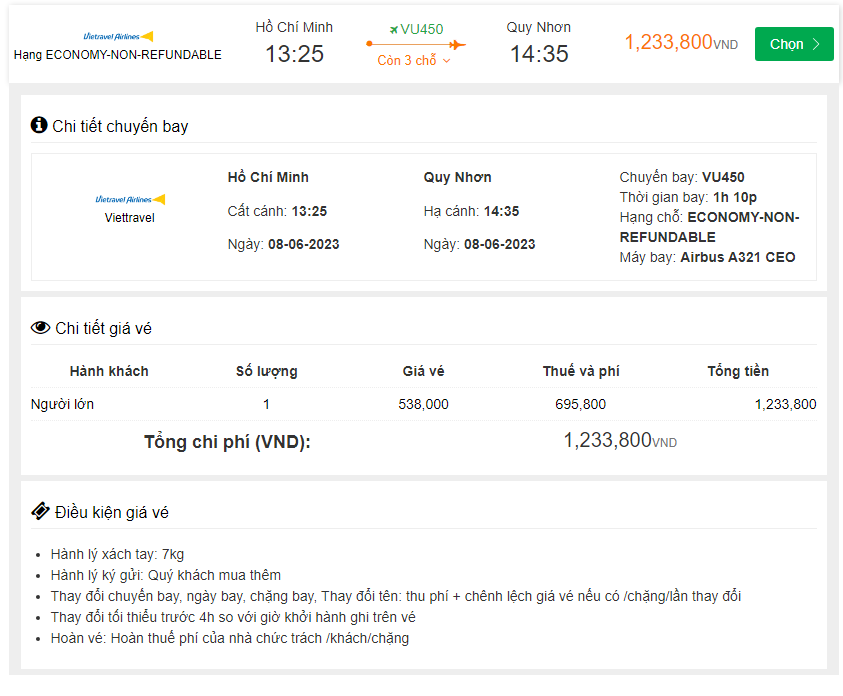Click the Vietravel logo in flight details
Screen dimensions: 843x696
point(130,200)
